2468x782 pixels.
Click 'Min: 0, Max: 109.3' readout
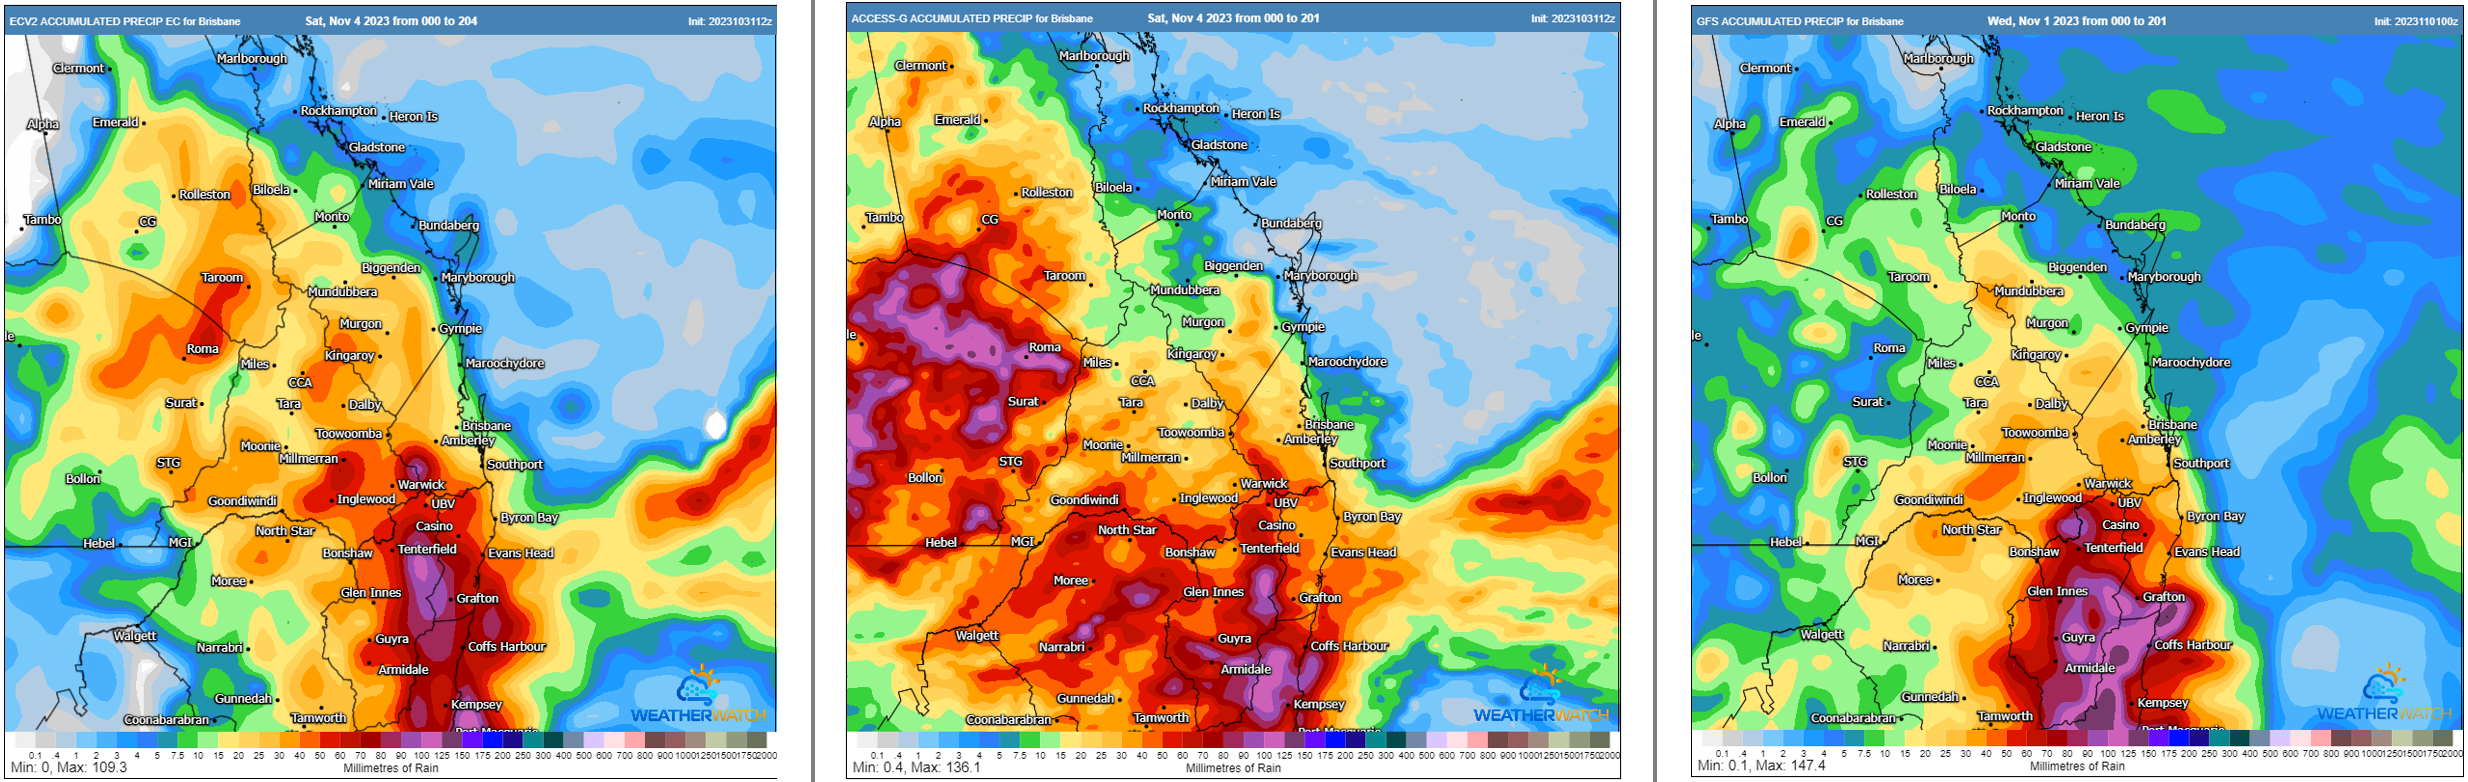(69, 767)
